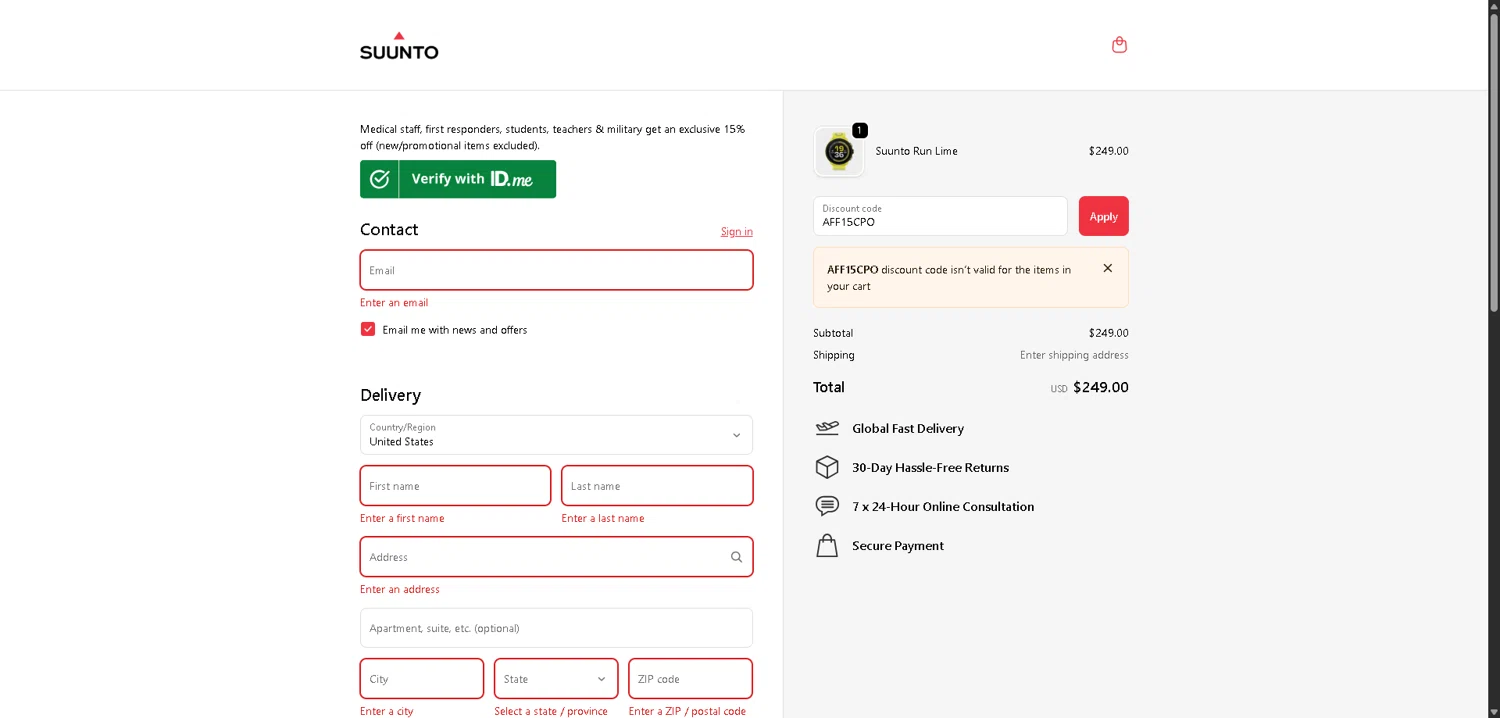Open the State dropdown
This screenshot has width=1500, height=718.
(x=556, y=679)
